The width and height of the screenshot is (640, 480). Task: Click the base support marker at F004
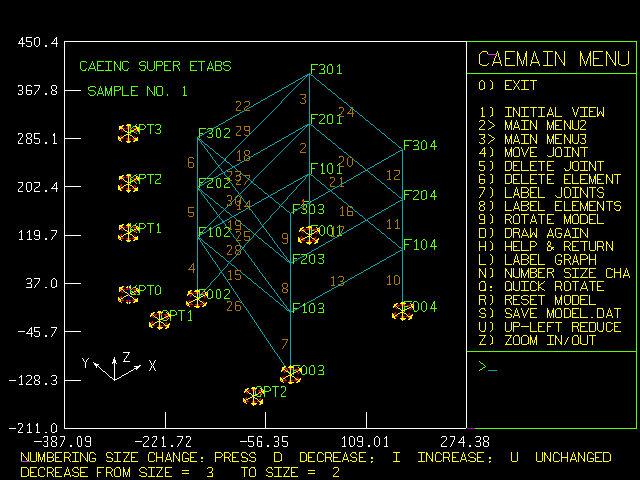click(x=402, y=311)
